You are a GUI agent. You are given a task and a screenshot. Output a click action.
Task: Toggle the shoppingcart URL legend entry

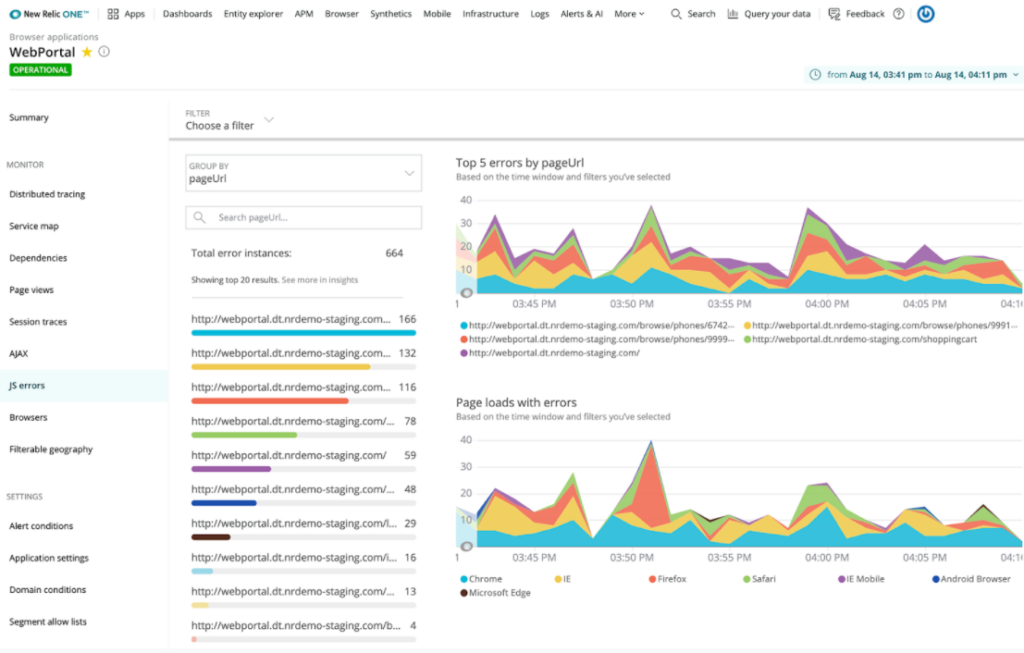point(861,339)
